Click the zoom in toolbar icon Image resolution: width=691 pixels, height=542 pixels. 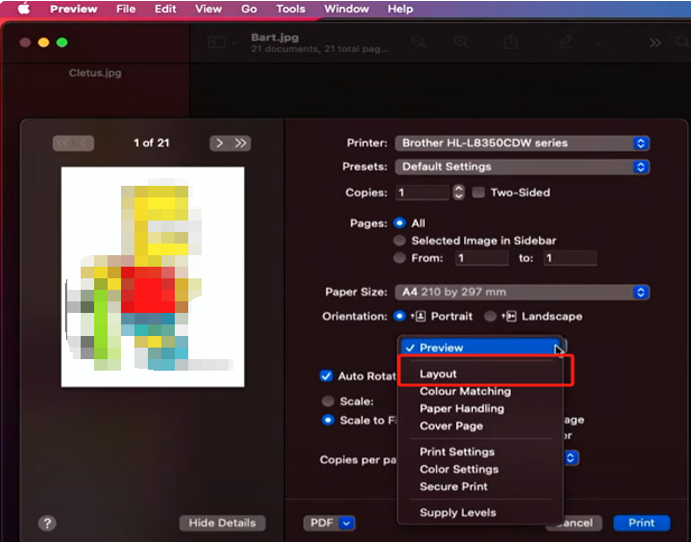pyautogui.click(x=462, y=42)
